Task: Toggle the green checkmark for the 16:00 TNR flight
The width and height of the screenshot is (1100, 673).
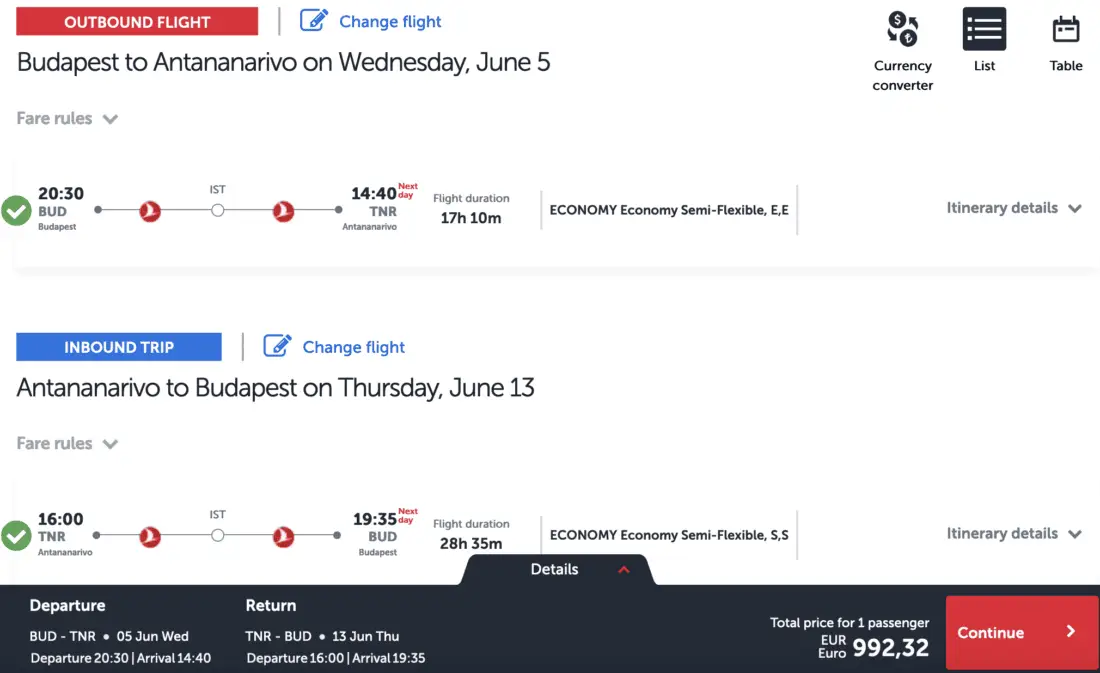Action: (16, 536)
